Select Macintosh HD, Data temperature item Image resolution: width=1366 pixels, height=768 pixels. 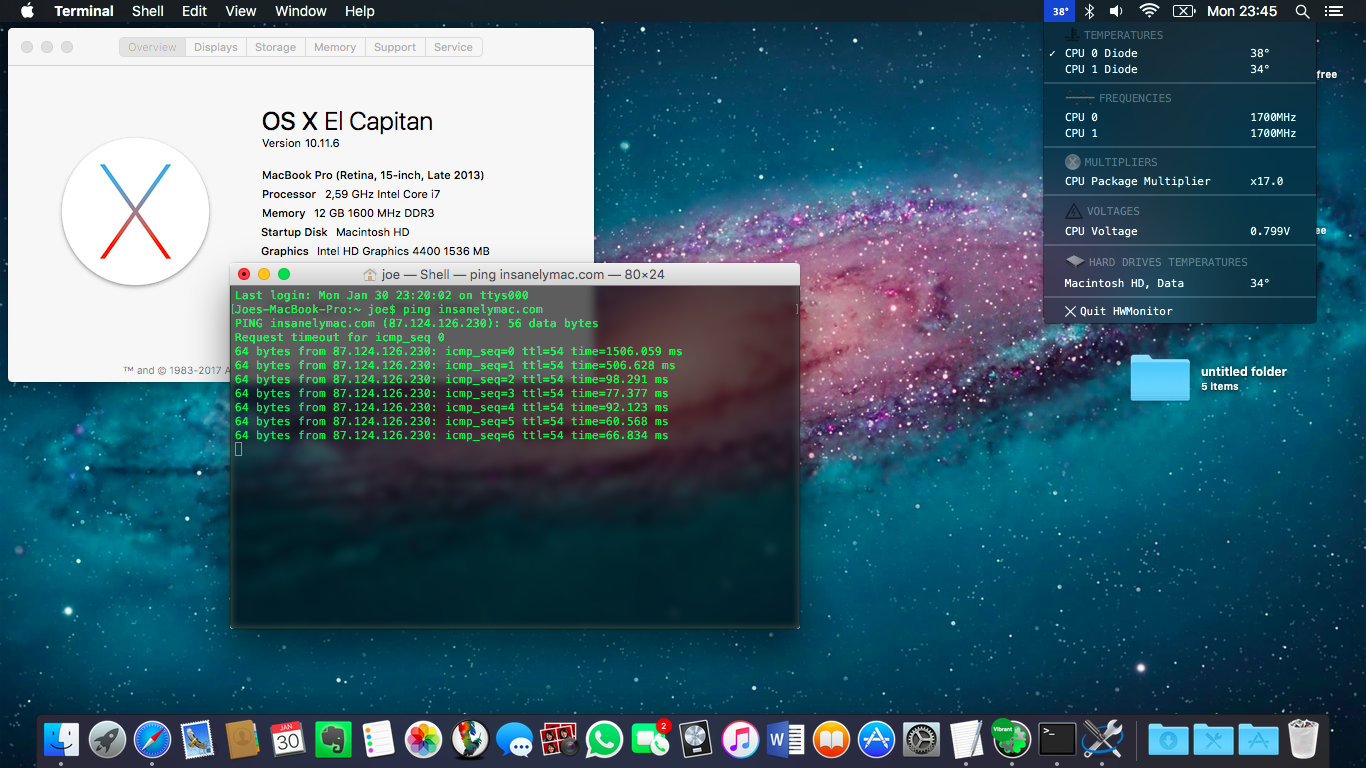1180,283
